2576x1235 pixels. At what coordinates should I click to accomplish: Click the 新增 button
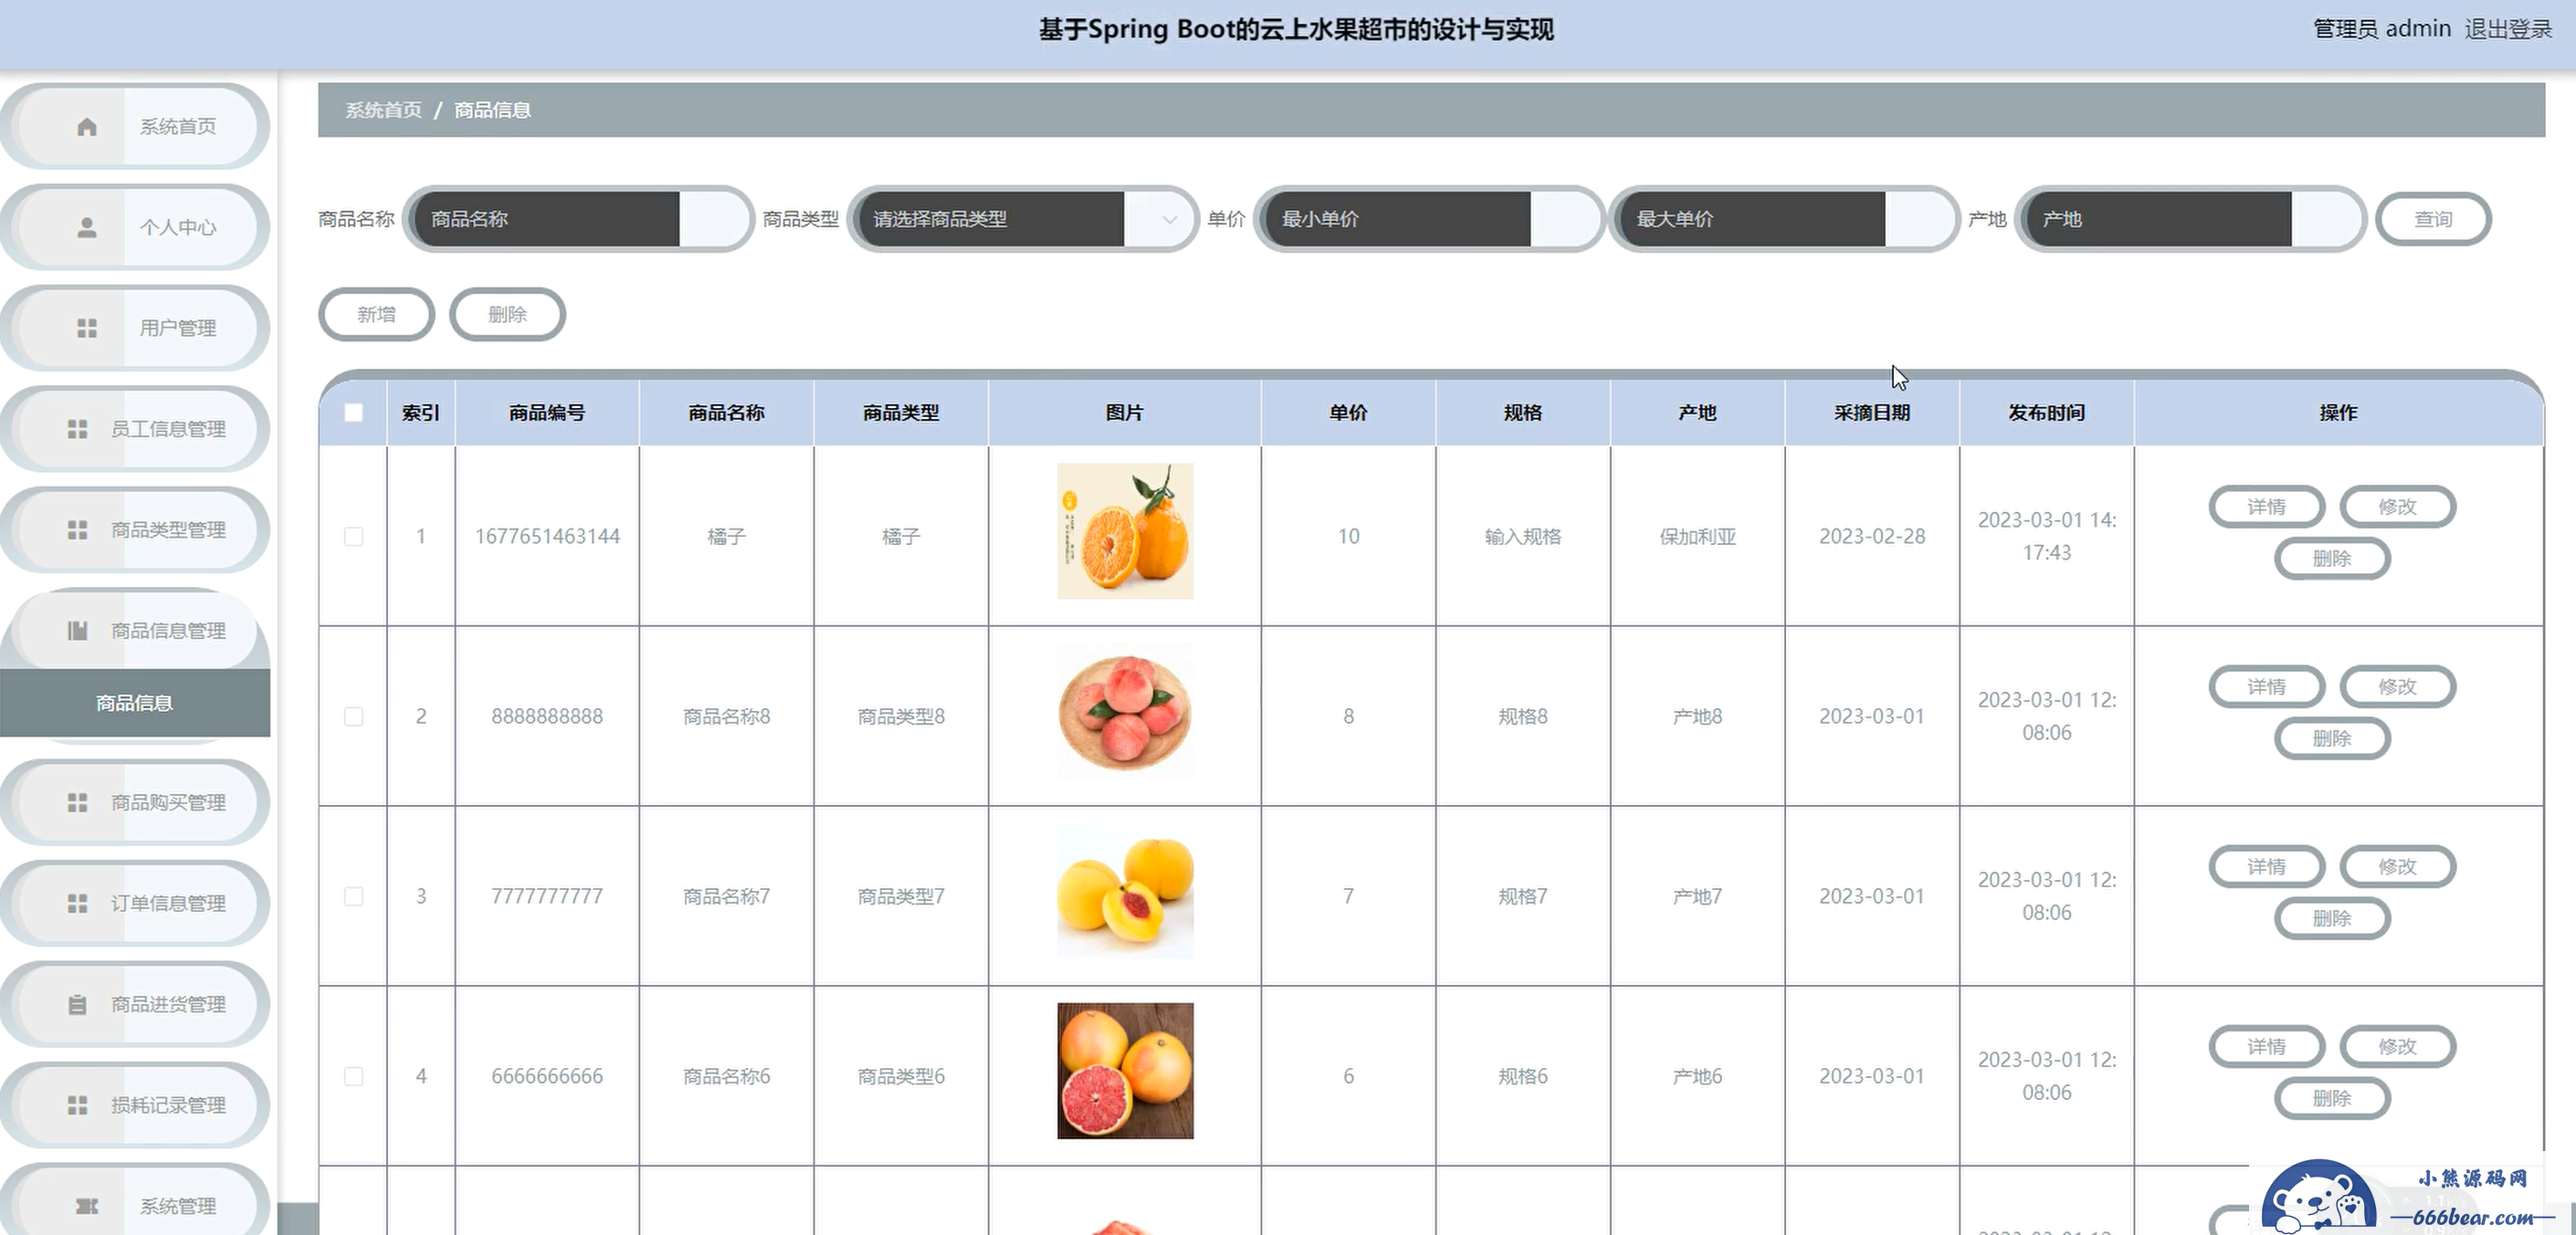tap(377, 315)
